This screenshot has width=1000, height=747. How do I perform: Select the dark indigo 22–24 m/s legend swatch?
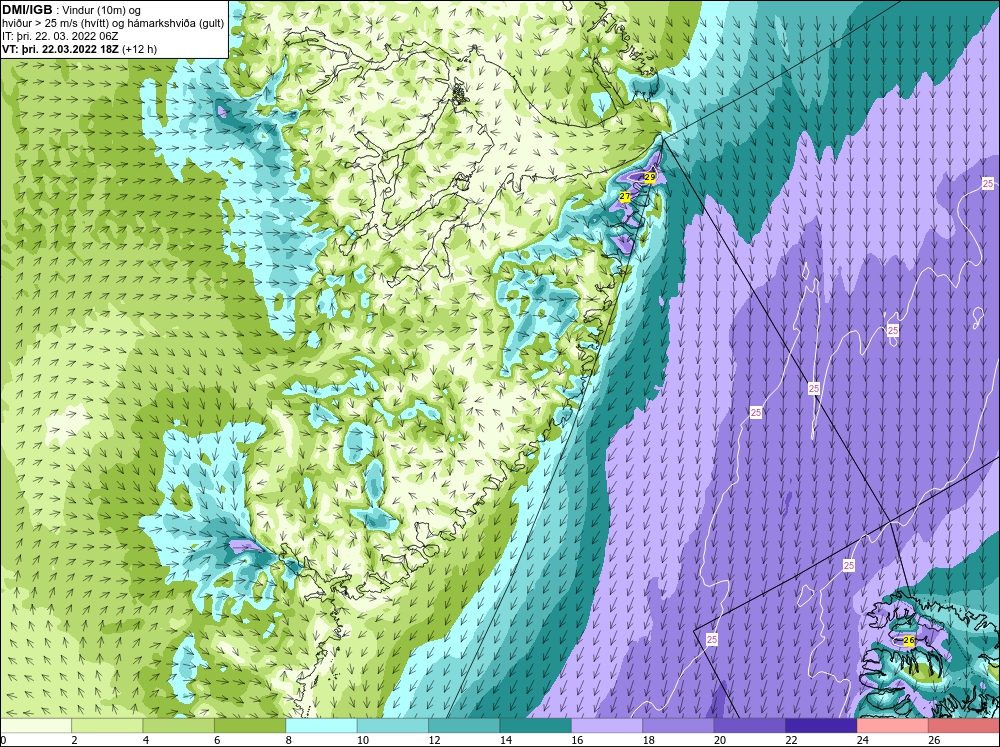(821, 725)
